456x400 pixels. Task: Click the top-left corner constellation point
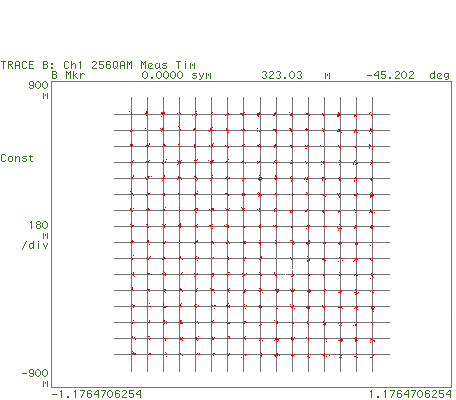click(x=131, y=114)
